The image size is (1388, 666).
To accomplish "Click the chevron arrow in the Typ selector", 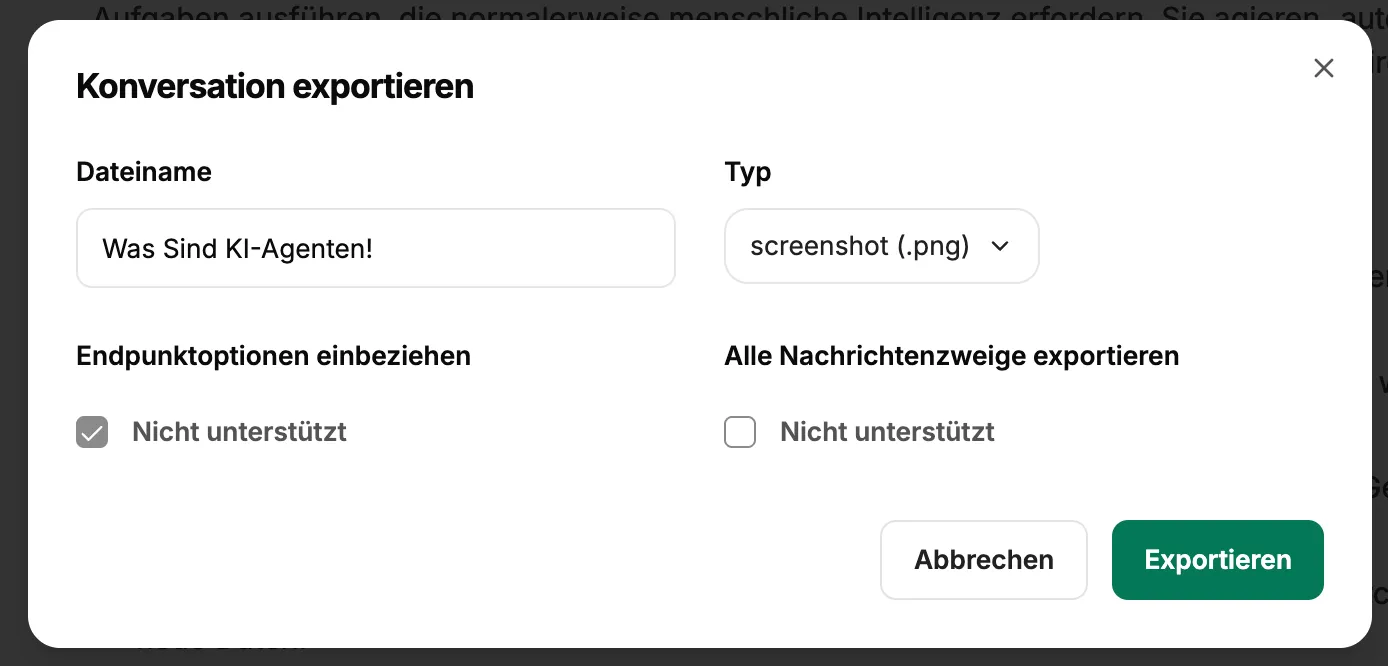I will (x=999, y=247).
